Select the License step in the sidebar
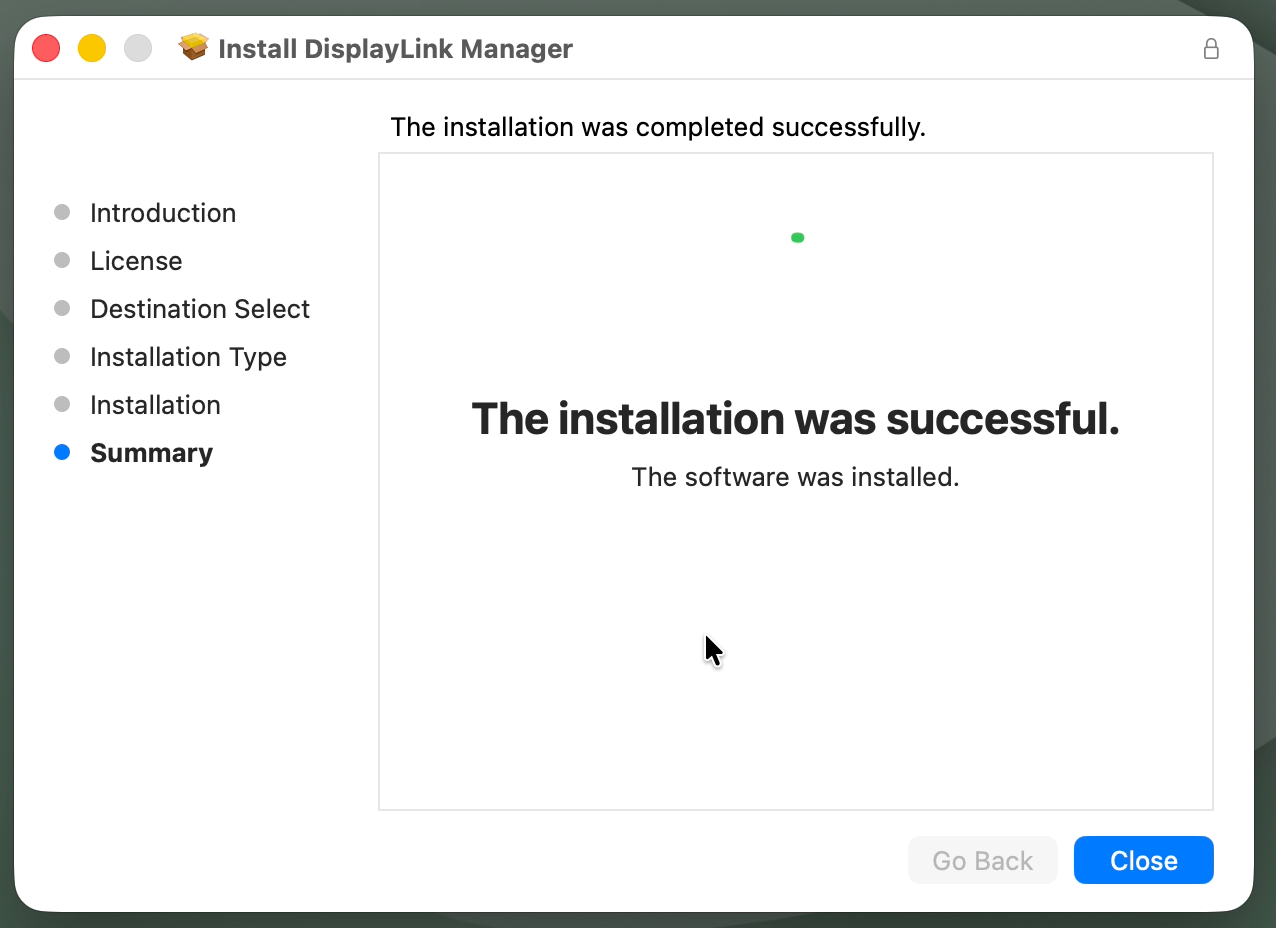 coord(136,260)
